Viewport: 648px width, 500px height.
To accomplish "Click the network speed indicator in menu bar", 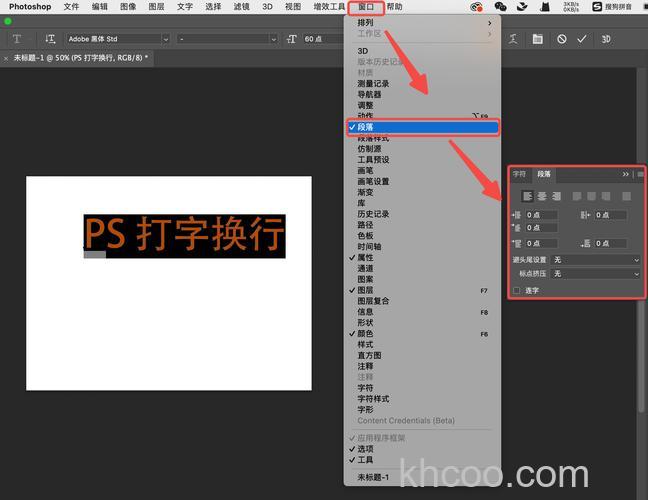I will coord(571,7).
